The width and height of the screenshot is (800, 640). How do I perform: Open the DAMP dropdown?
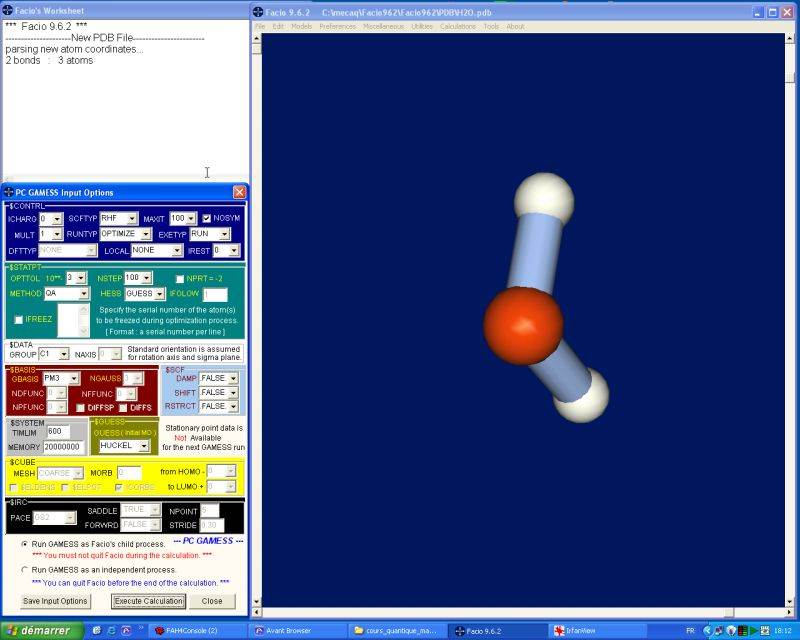click(233, 378)
